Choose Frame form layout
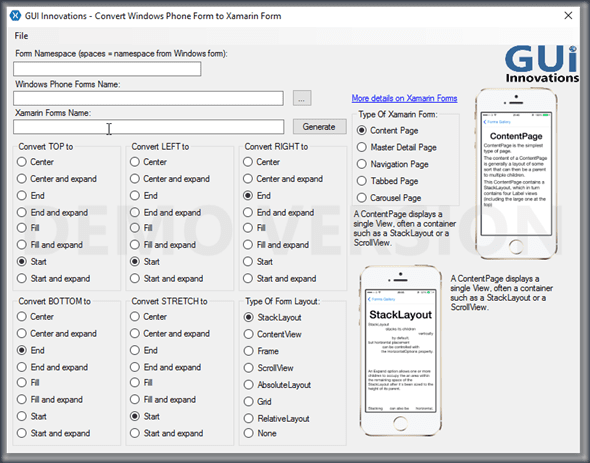Viewport: 590px width, 463px height. [x=262, y=351]
